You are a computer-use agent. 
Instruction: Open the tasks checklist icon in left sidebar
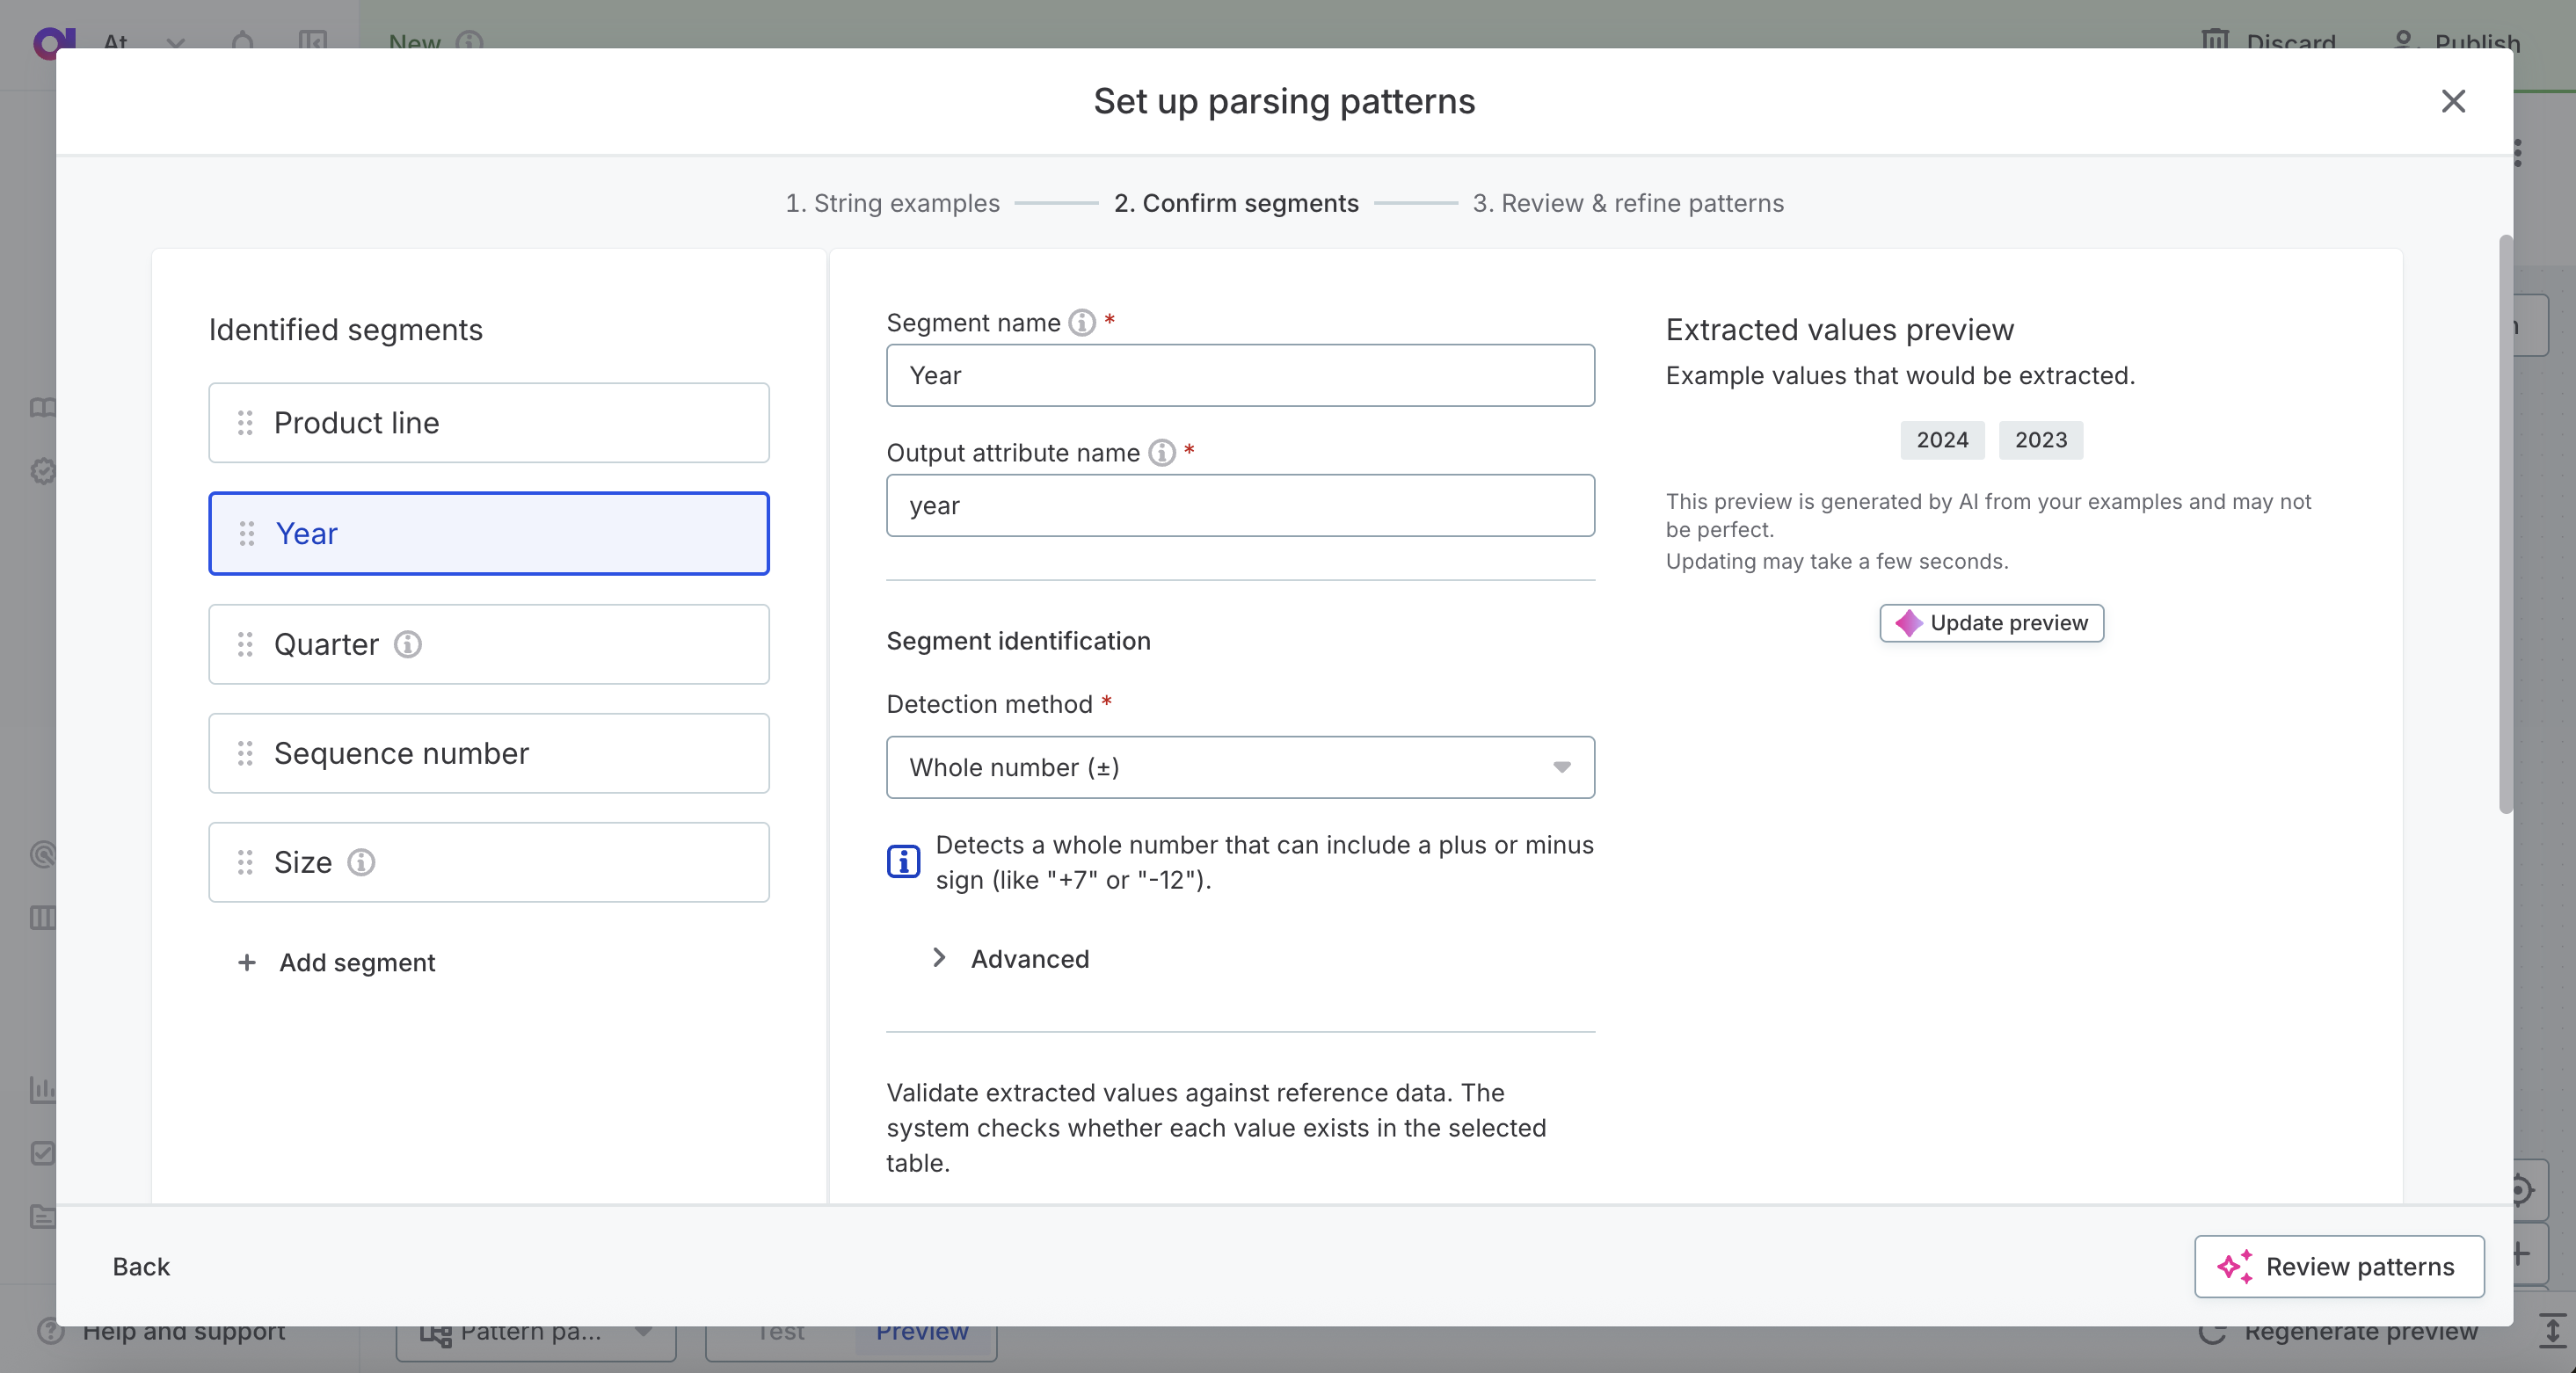[x=43, y=1154]
